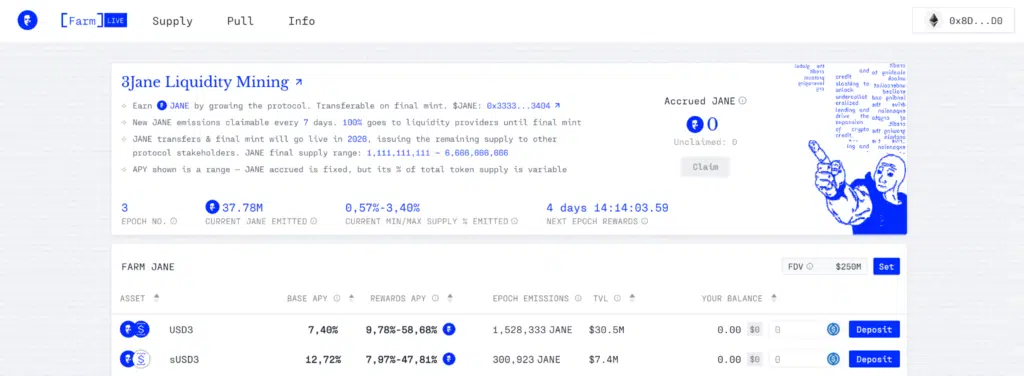
Task: Open the Farm LIVE tab
Action: [93, 21]
